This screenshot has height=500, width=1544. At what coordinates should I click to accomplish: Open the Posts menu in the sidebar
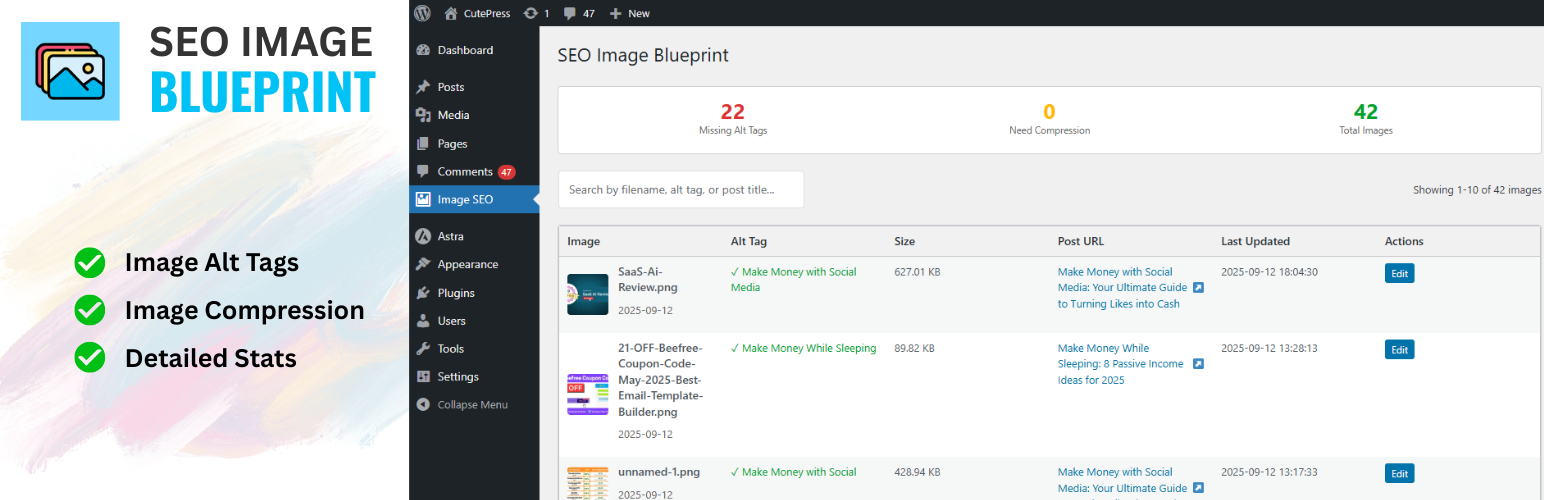[x=450, y=87]
